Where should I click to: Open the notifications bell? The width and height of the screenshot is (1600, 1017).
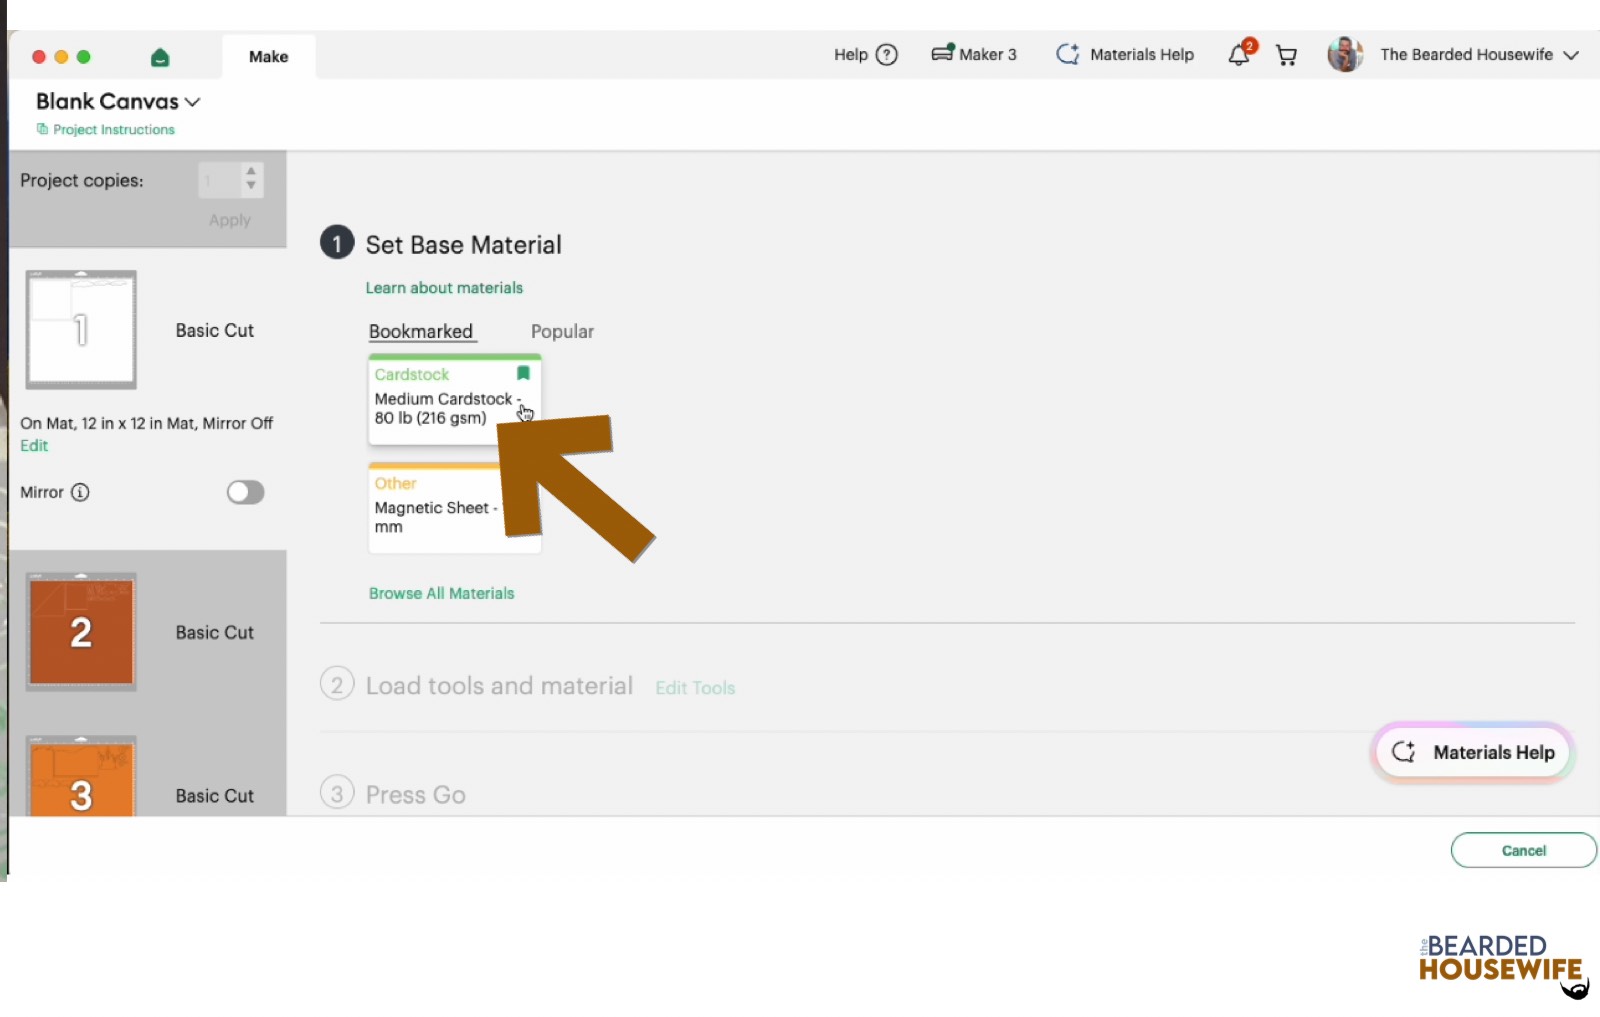(x=1239, y=55)
